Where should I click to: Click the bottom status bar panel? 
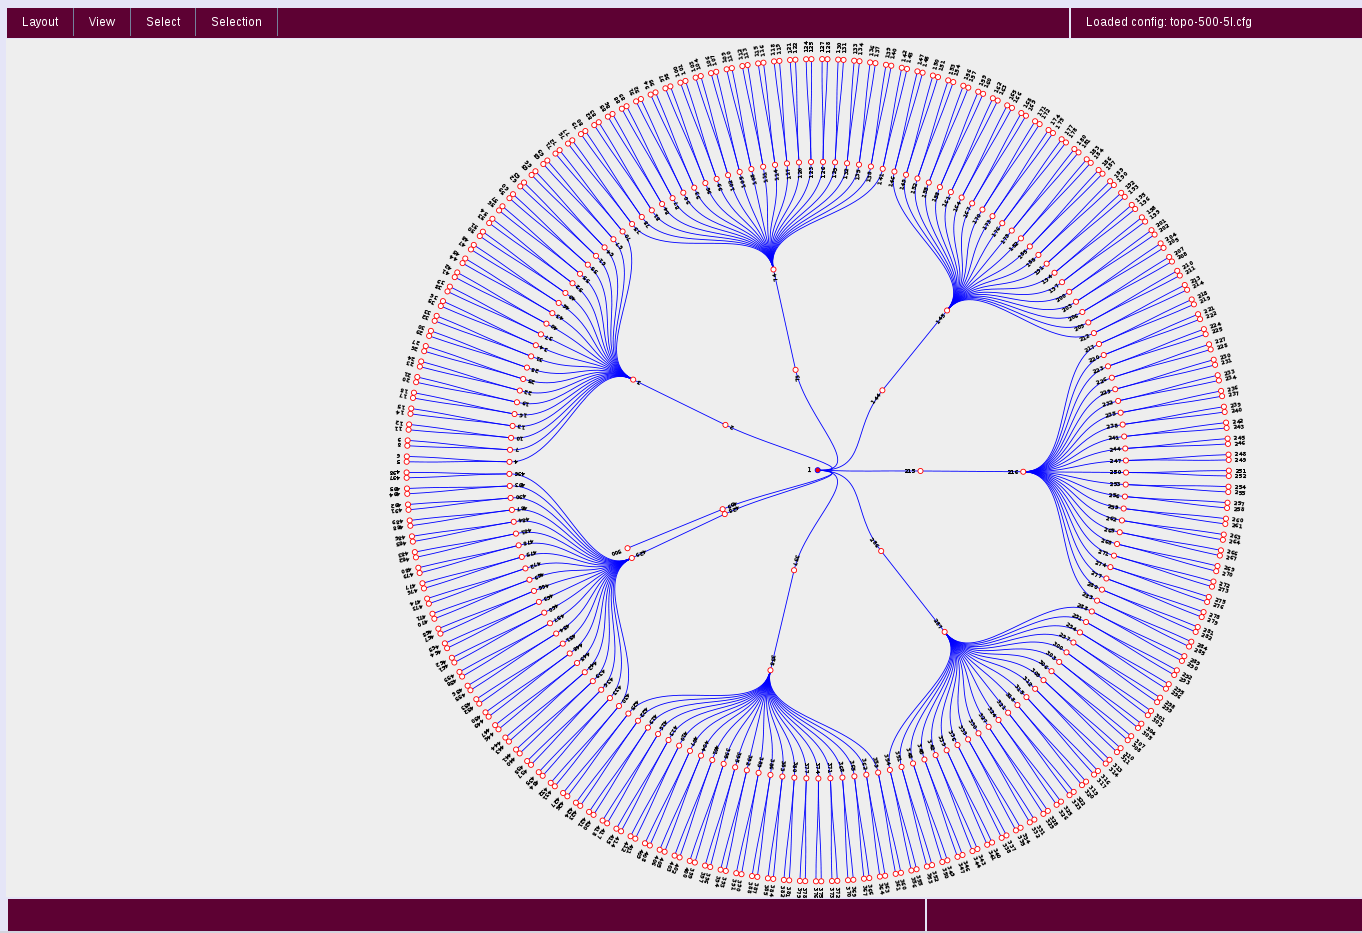466,915
